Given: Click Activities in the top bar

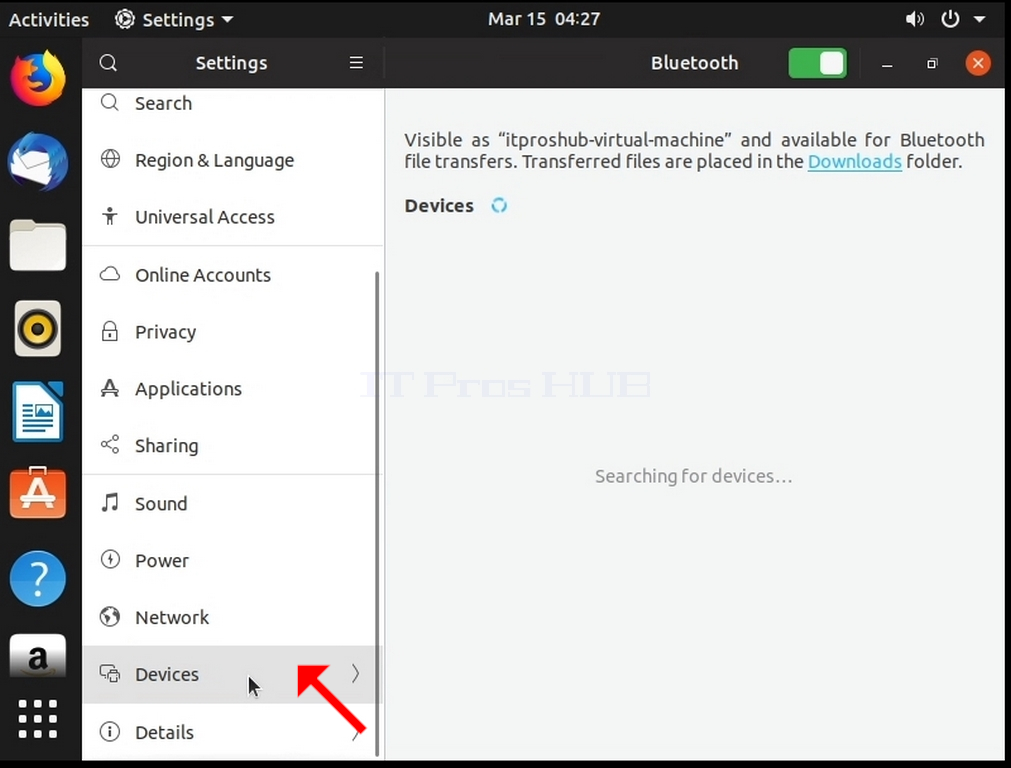Looking at the screenshot, I should (48, 19).
